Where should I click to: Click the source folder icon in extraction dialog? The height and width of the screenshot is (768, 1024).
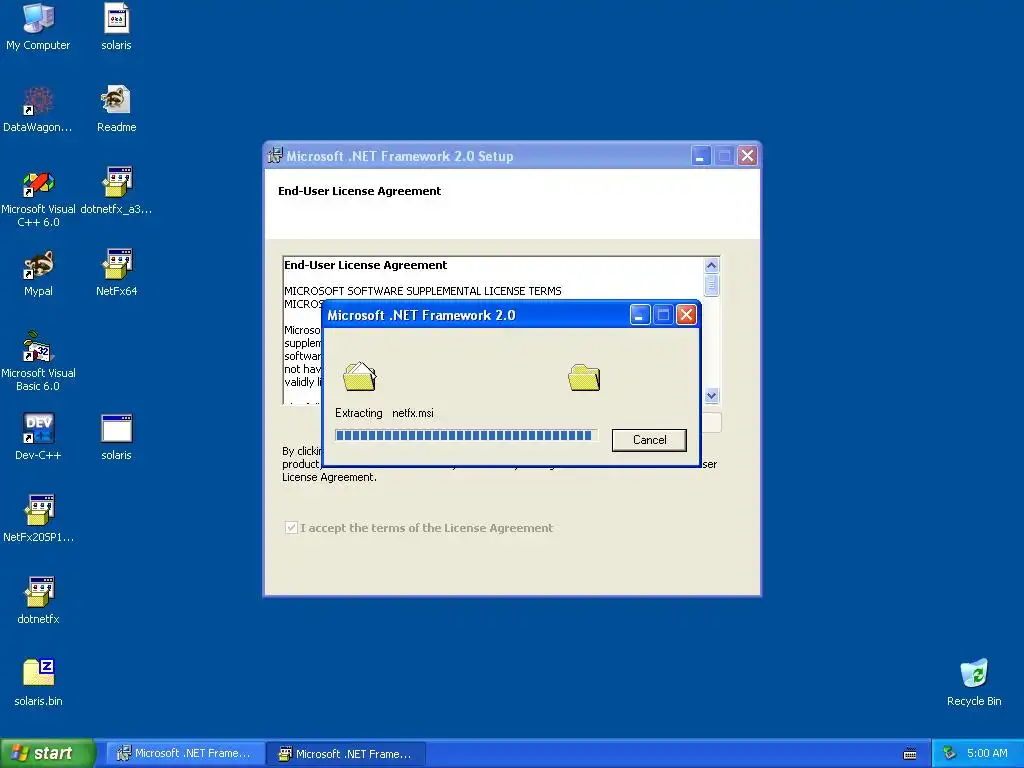[x=359, y=377]
